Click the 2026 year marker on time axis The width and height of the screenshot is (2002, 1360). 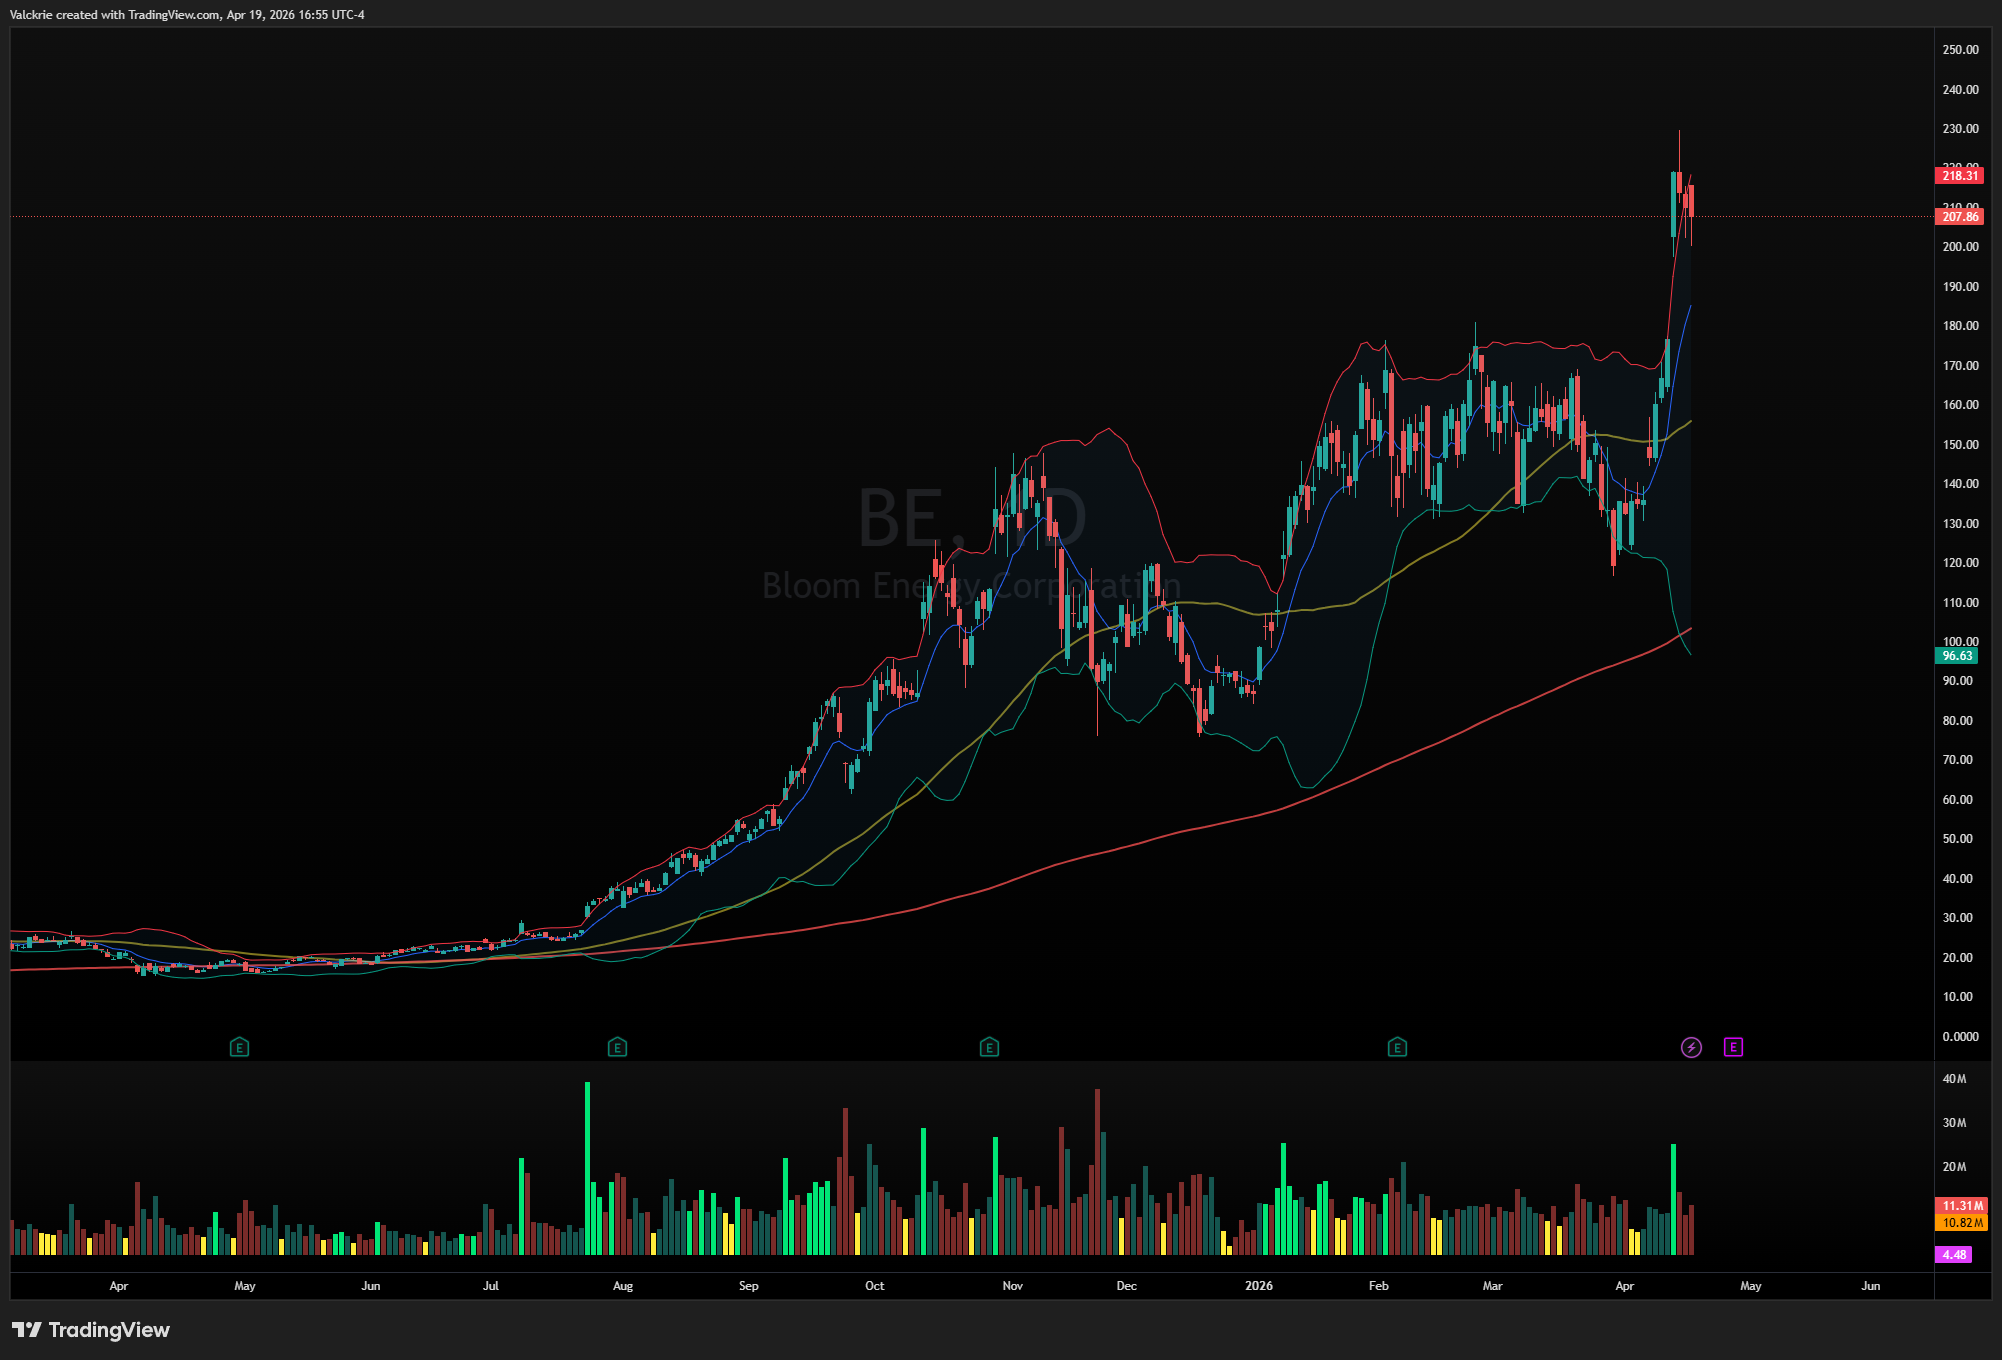pyautogui.click(x=1259, y=1286)
